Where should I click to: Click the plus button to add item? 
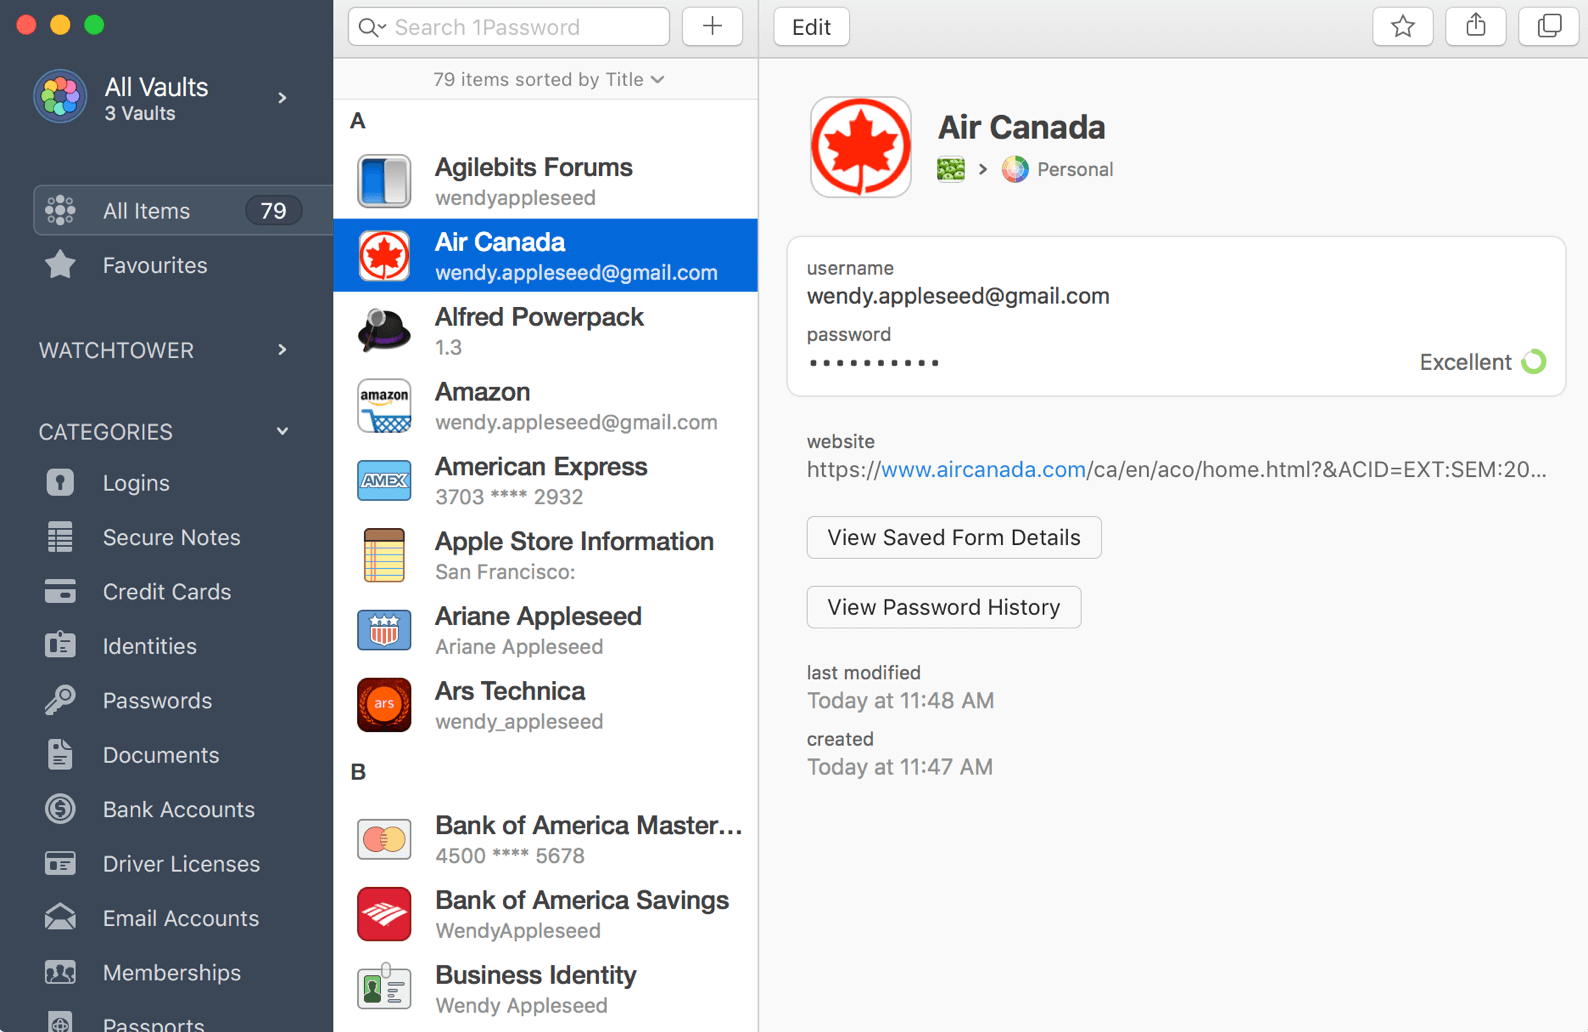point(712,27)
